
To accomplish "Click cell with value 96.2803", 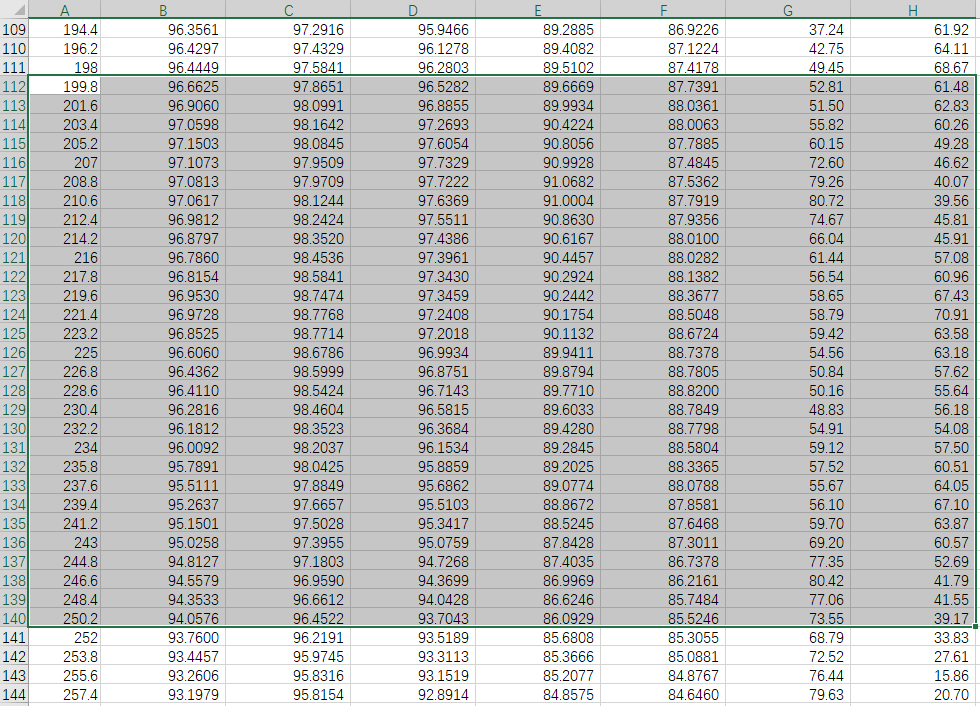I will click(x=412, y=67).
